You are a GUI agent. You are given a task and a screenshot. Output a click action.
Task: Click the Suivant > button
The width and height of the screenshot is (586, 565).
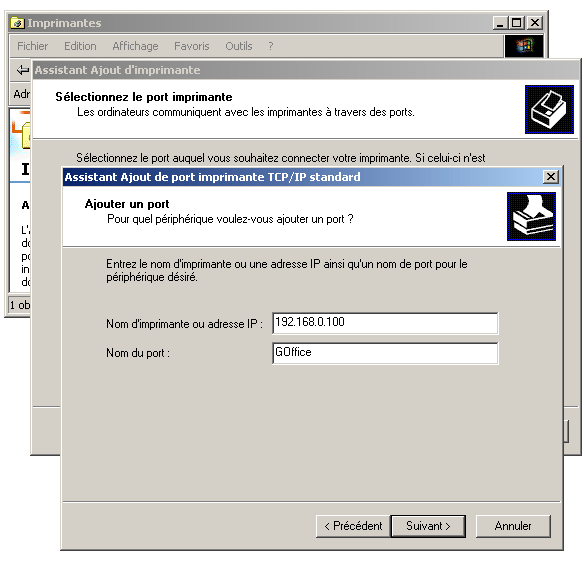(428, 526)
